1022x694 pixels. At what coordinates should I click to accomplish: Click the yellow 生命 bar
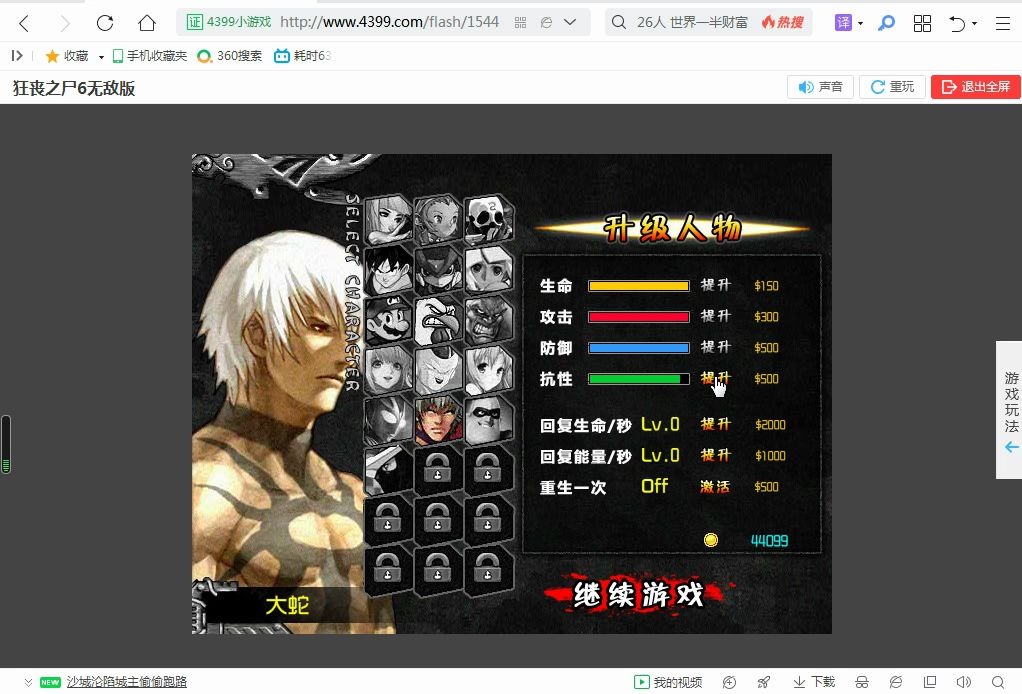point(639,285)
